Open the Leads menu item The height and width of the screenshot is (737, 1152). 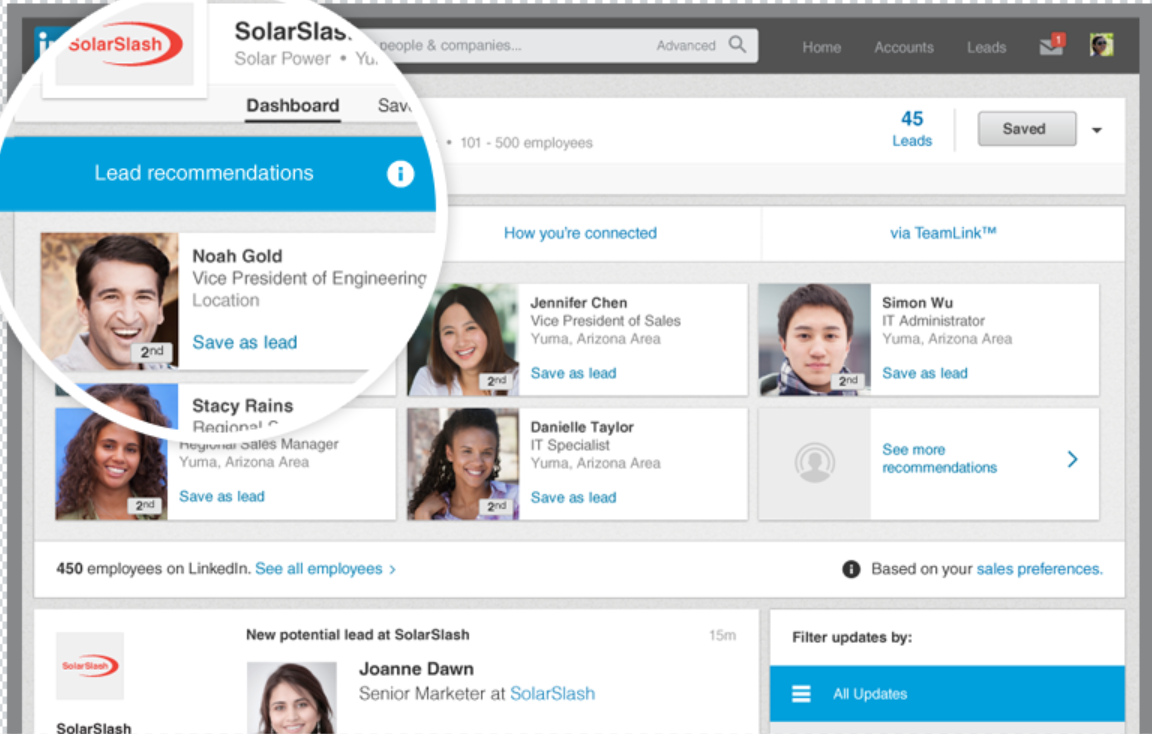[986, 47]
